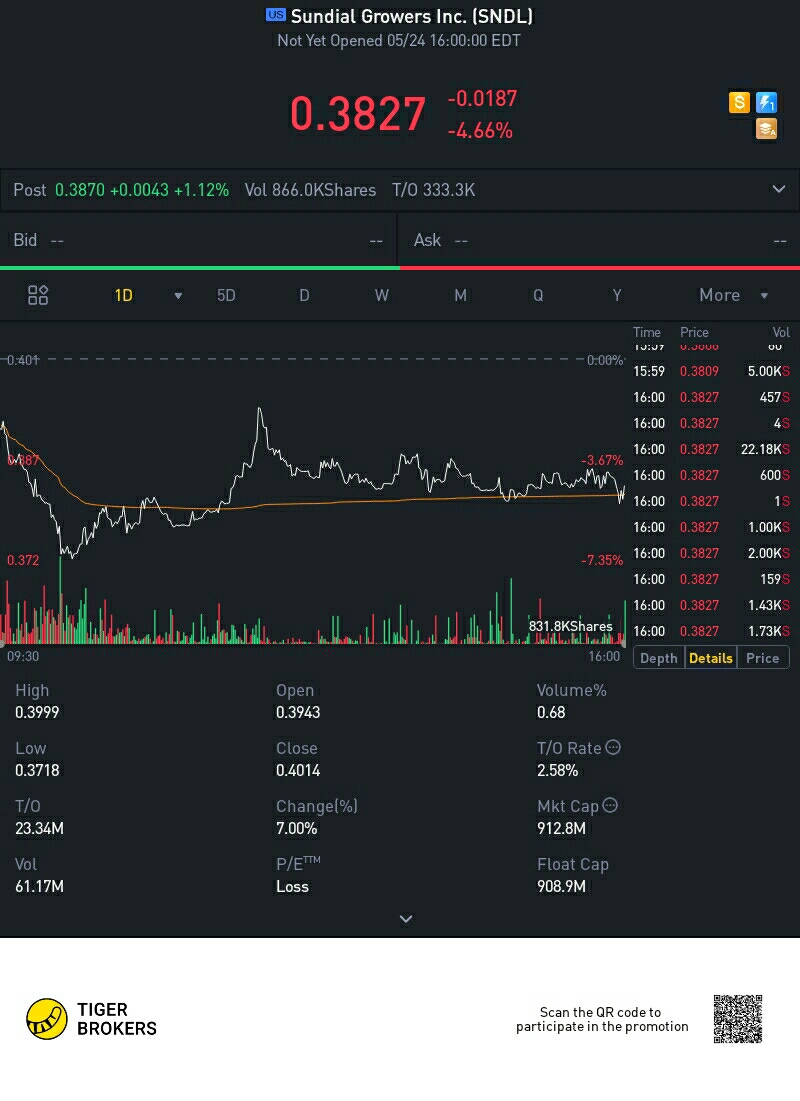Tap the Change(%) value 7.00%
Viewport: 800px width, 1101px height.
(296, 828)
